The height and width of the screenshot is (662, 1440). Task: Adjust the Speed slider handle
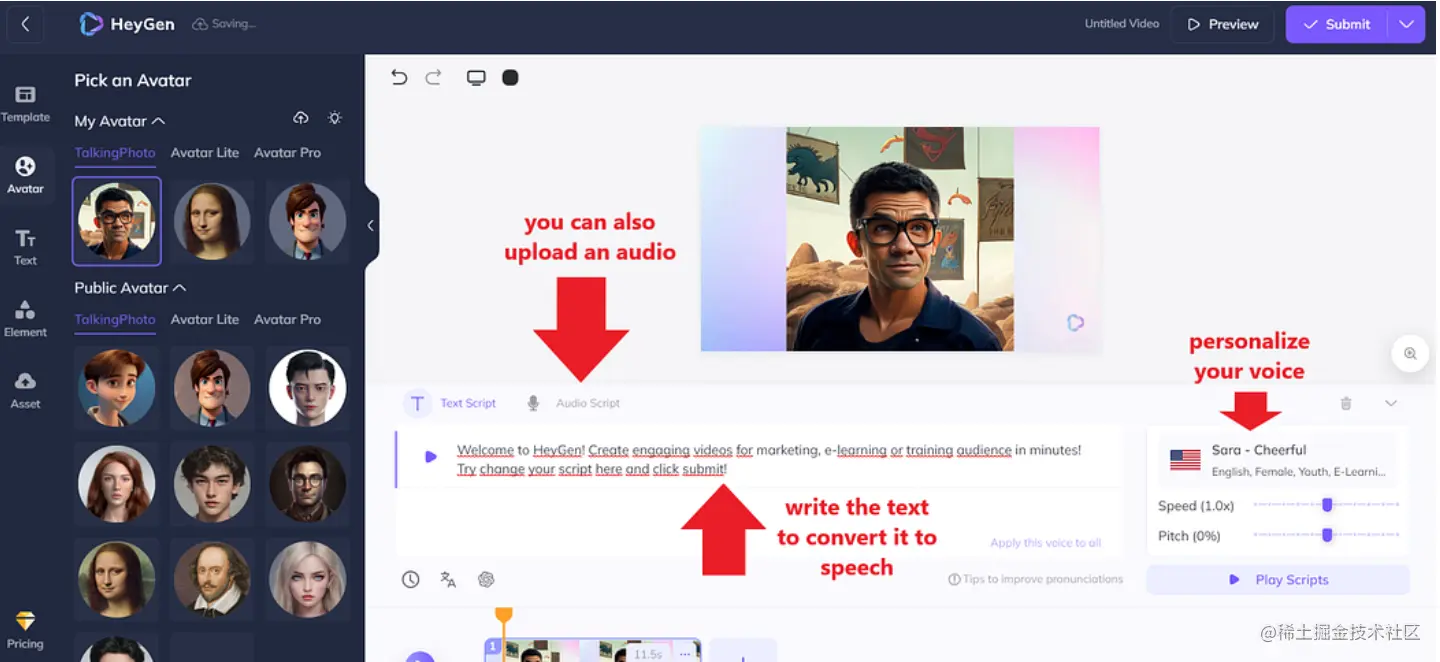tap(1327, 505)
